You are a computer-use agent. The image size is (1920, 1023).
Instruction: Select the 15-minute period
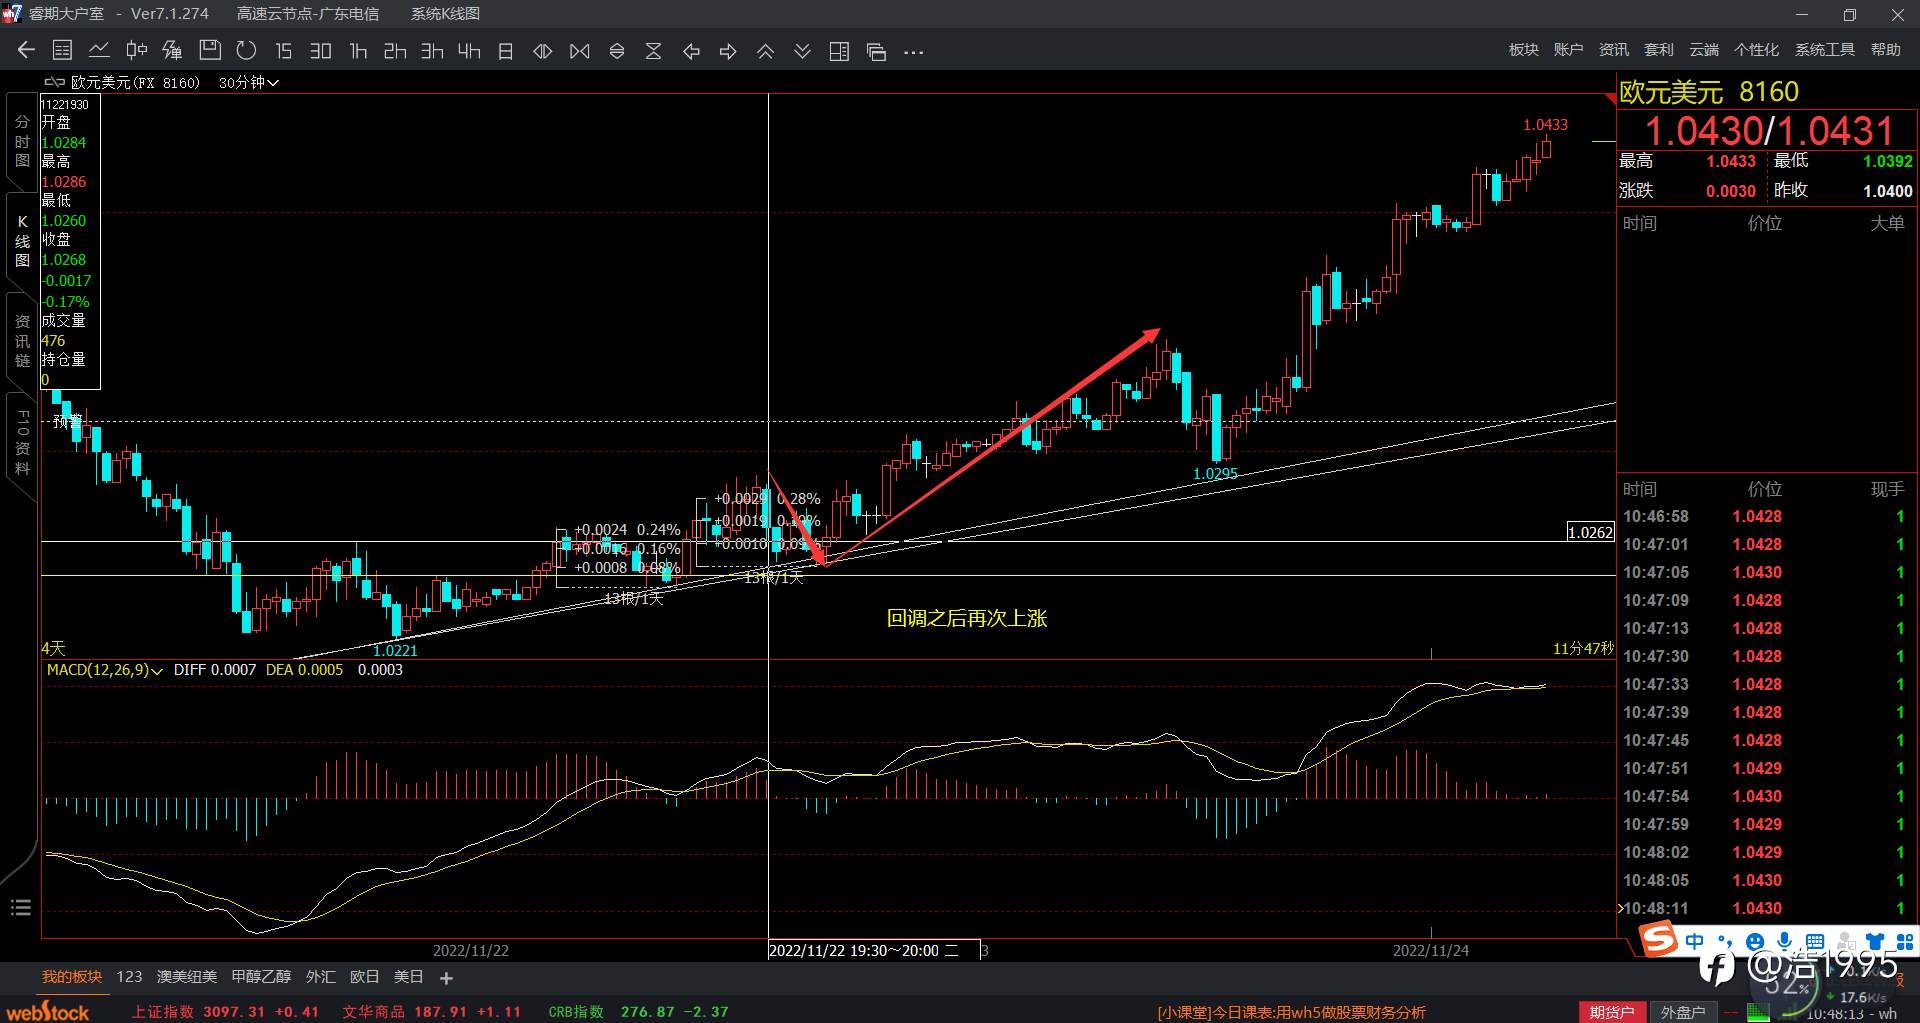[284, 51]
